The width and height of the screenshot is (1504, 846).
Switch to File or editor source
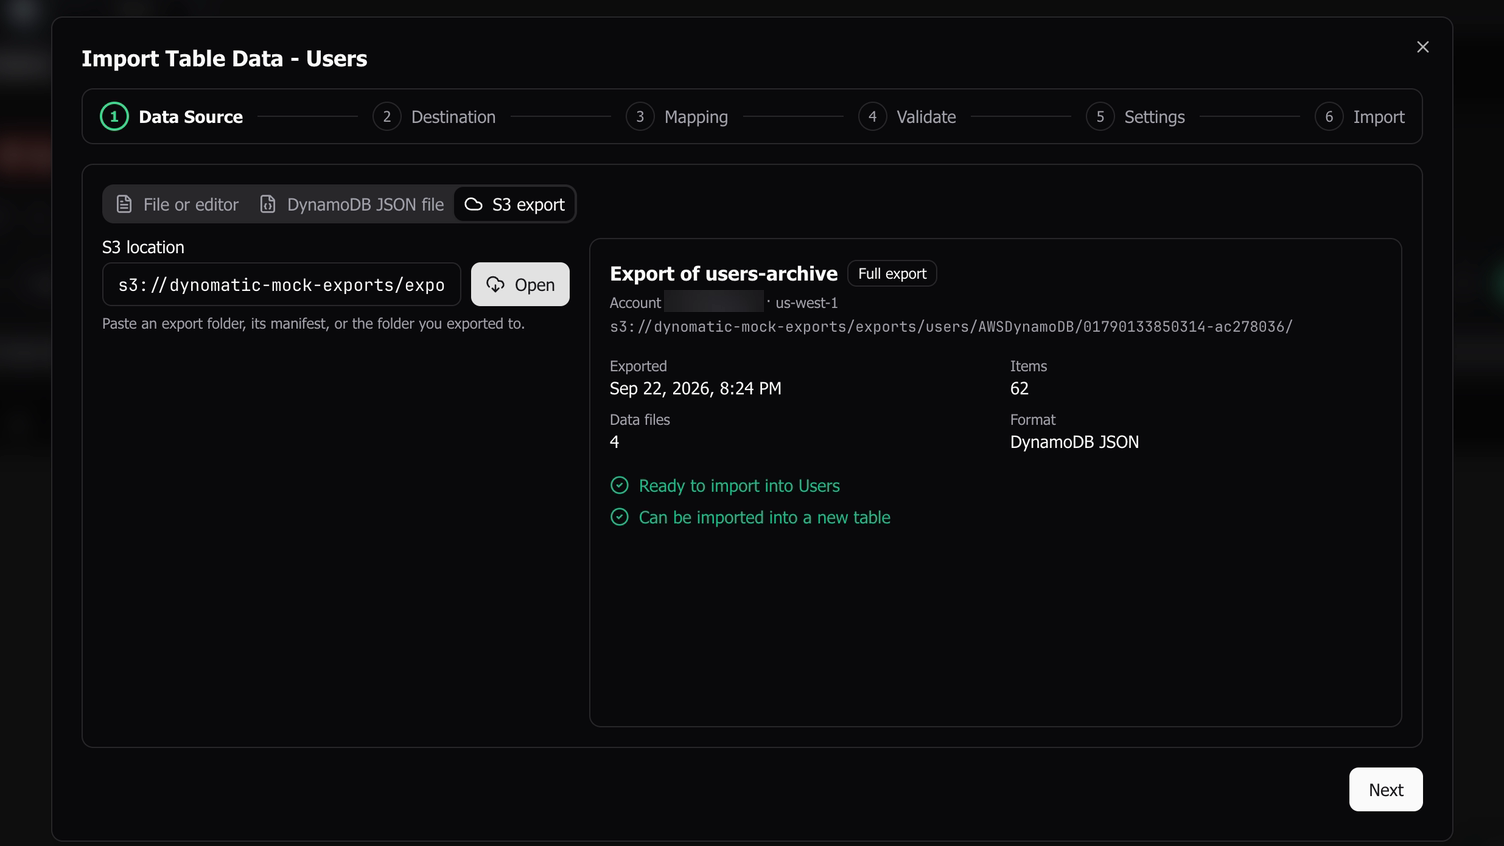coord(177,204)
